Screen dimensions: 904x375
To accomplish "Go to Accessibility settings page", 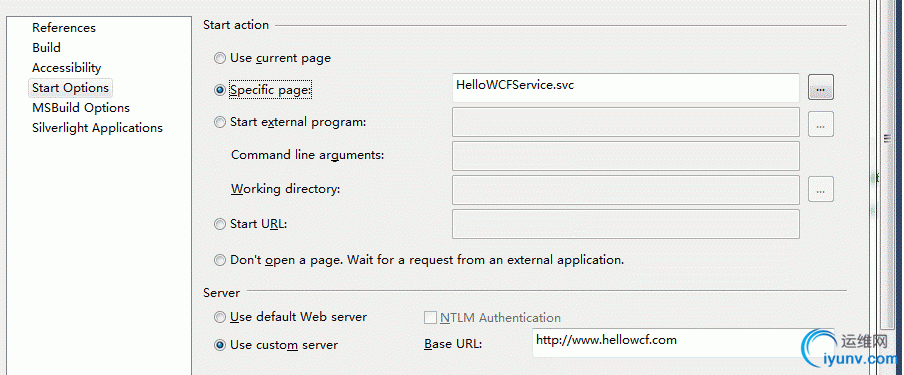I will point(66,68).
